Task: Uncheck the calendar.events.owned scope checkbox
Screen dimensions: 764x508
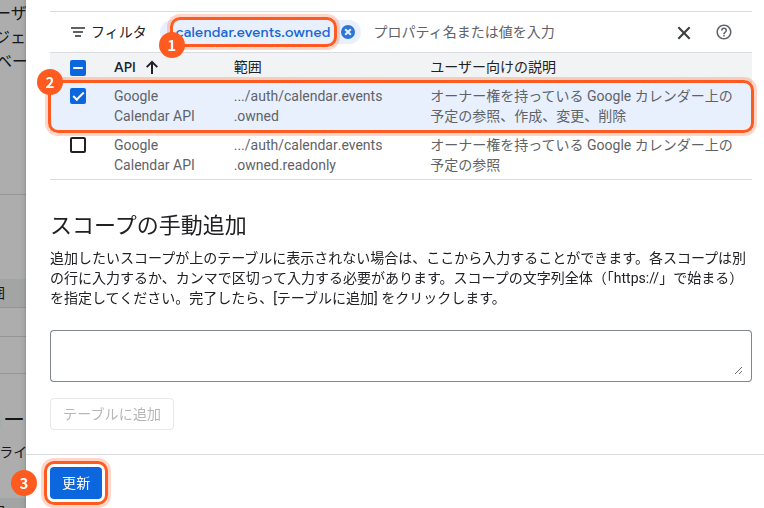Action: (x=78, y=96)
